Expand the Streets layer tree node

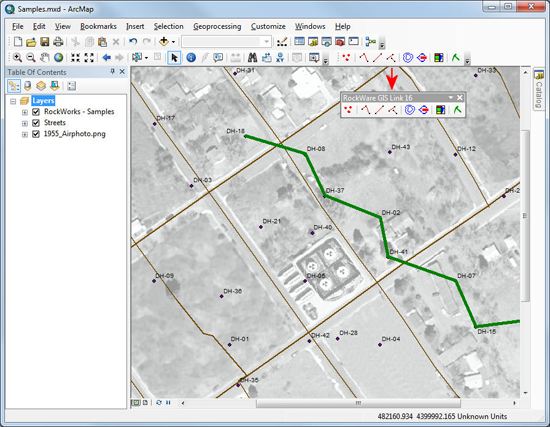(25, 123)
